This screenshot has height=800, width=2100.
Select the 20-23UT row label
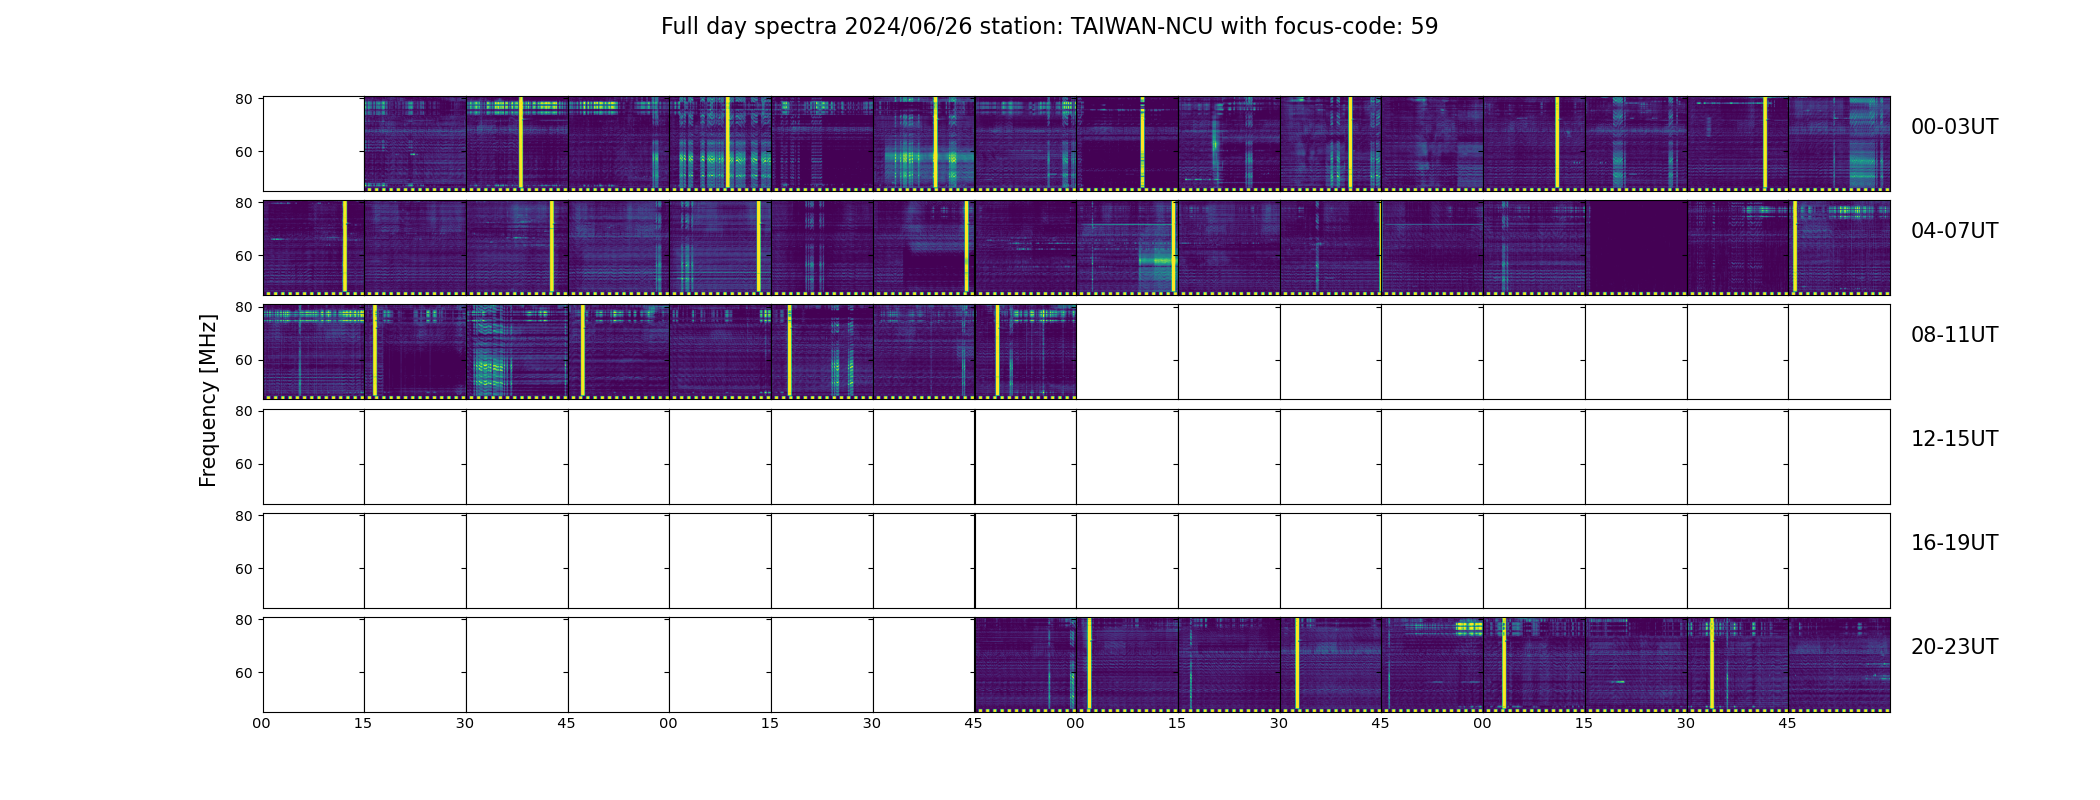pos(1954,647)
